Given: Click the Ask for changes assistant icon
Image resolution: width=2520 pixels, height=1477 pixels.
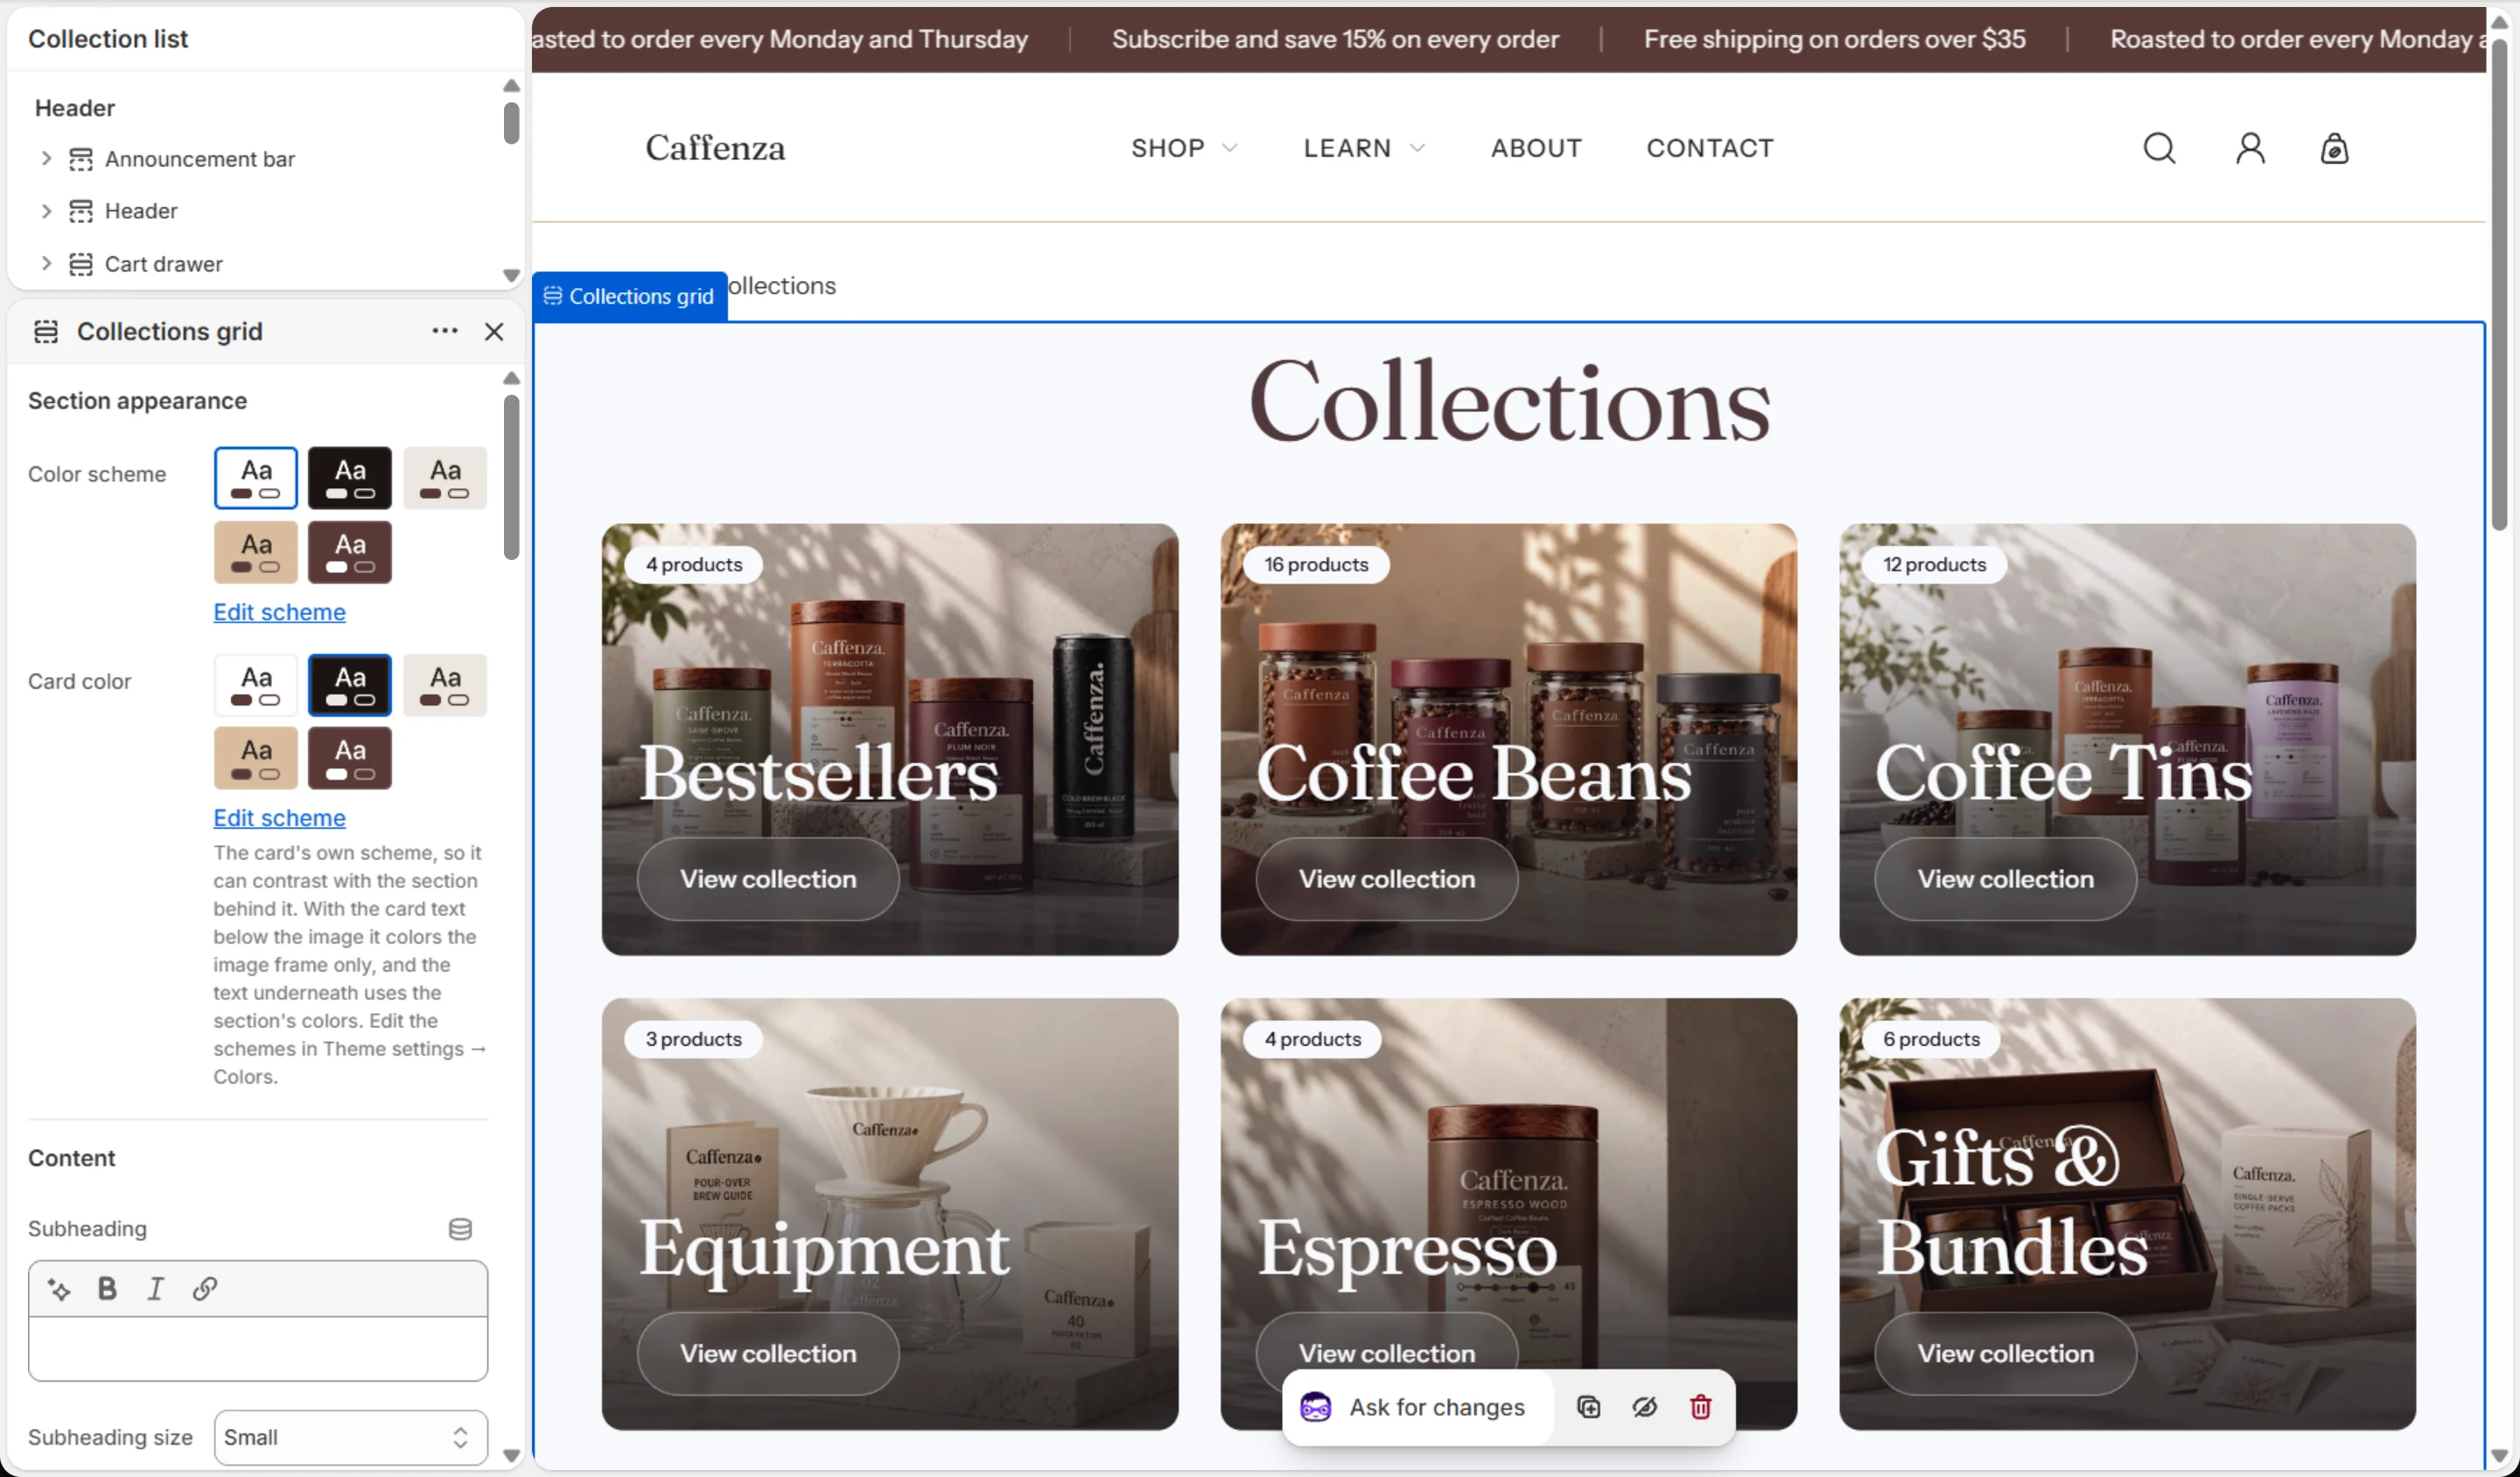Looking at the screenshot, I should 1315,1407.
